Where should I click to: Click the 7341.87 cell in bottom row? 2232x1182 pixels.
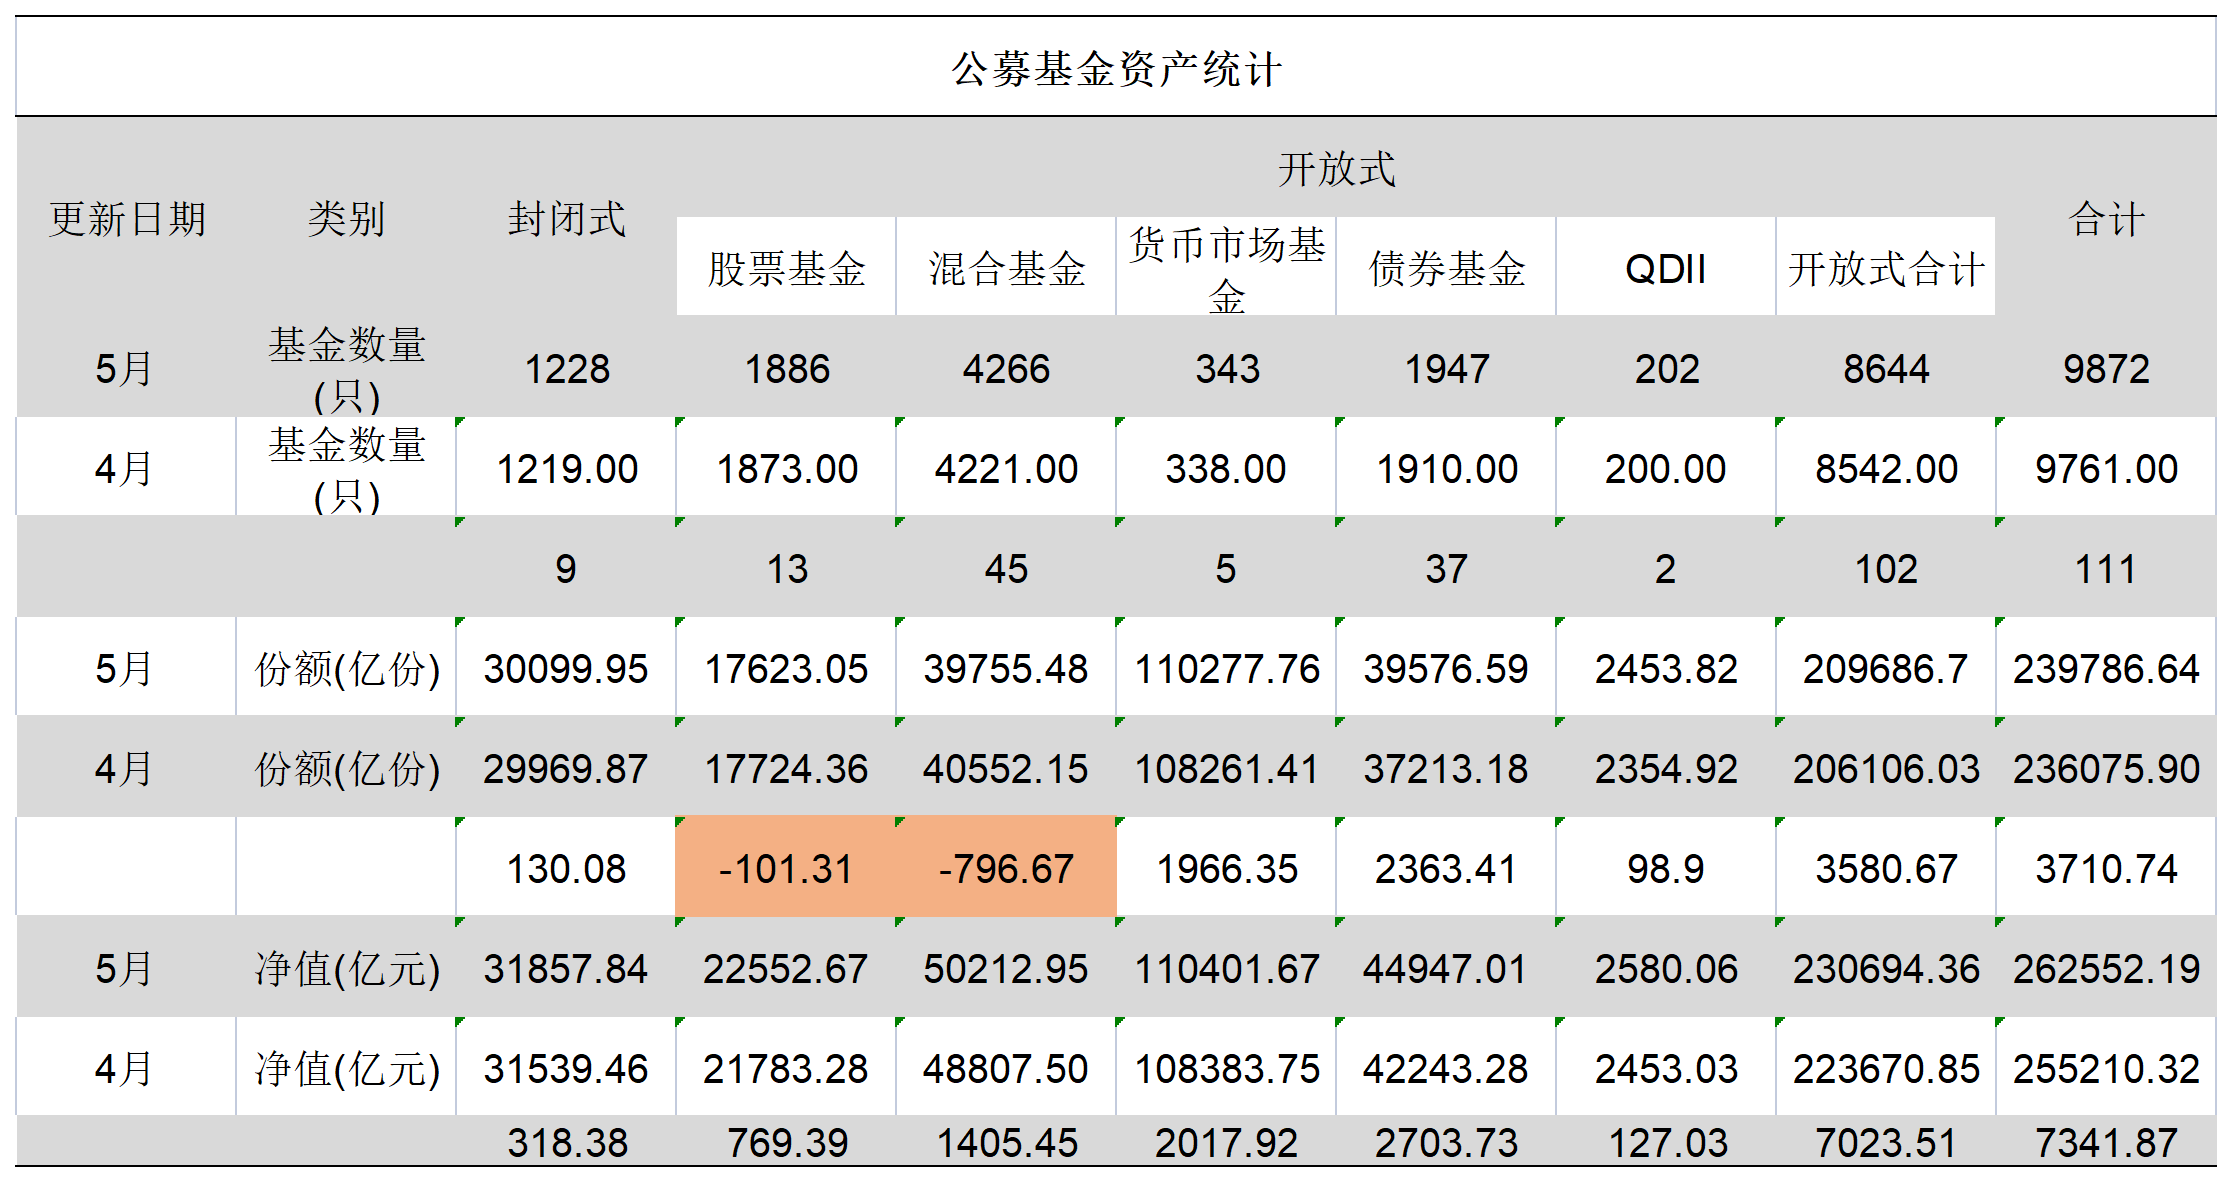coord(2106,1142)
